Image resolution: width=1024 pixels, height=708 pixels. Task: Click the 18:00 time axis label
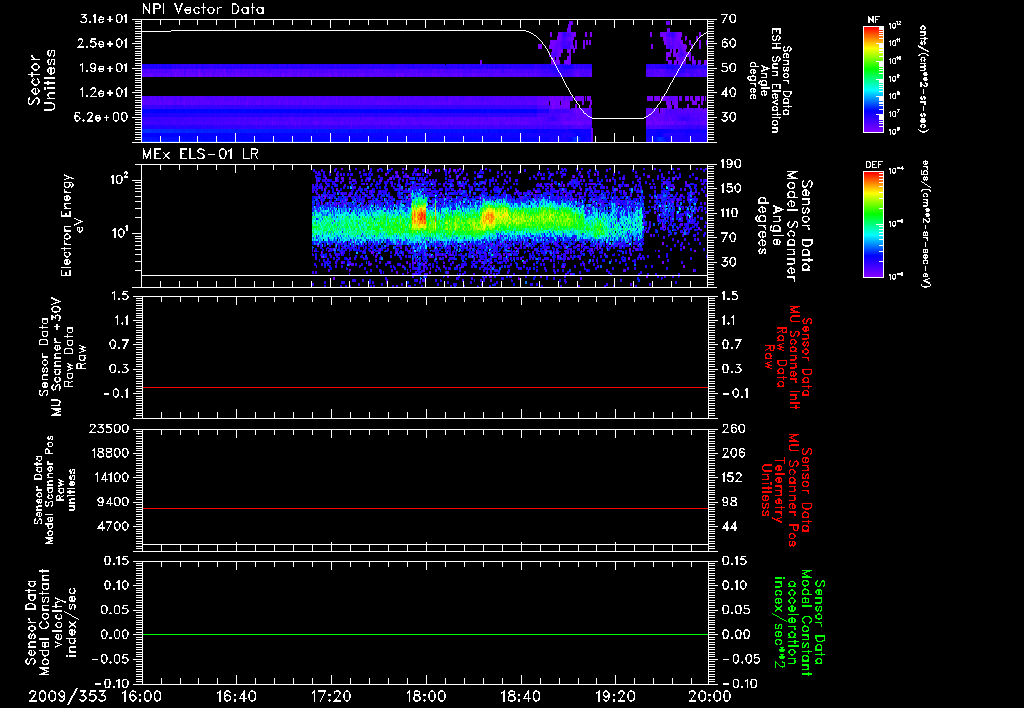[x=426, y=696]
